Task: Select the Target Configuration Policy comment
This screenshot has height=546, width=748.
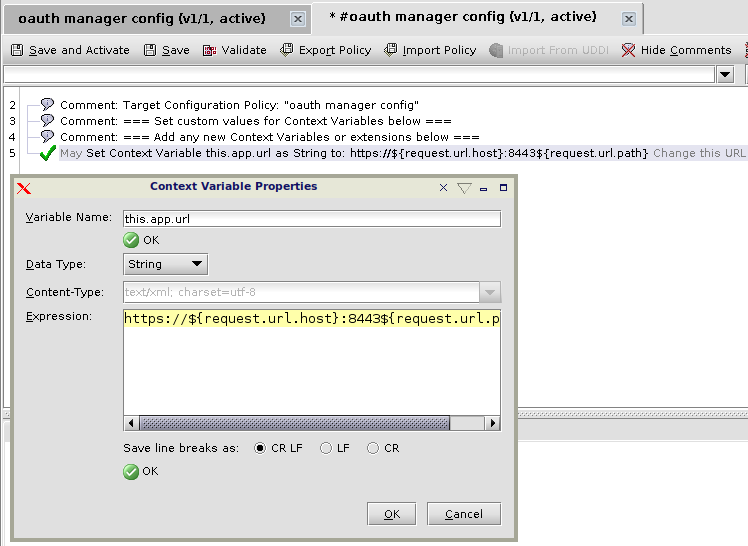Action: click(x=239, y=105)
